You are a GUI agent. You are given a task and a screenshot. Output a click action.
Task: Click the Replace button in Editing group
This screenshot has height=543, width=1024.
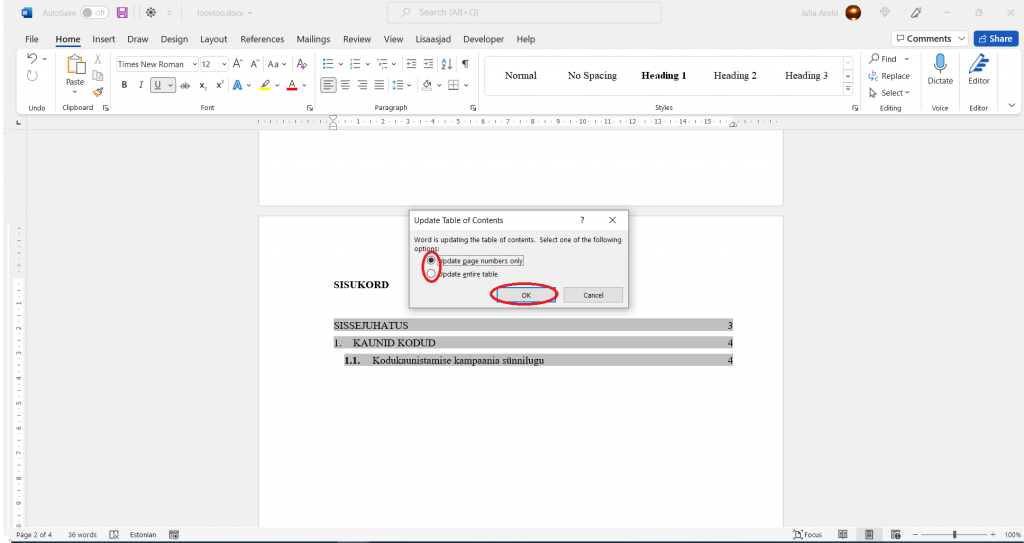click(889, 76)
